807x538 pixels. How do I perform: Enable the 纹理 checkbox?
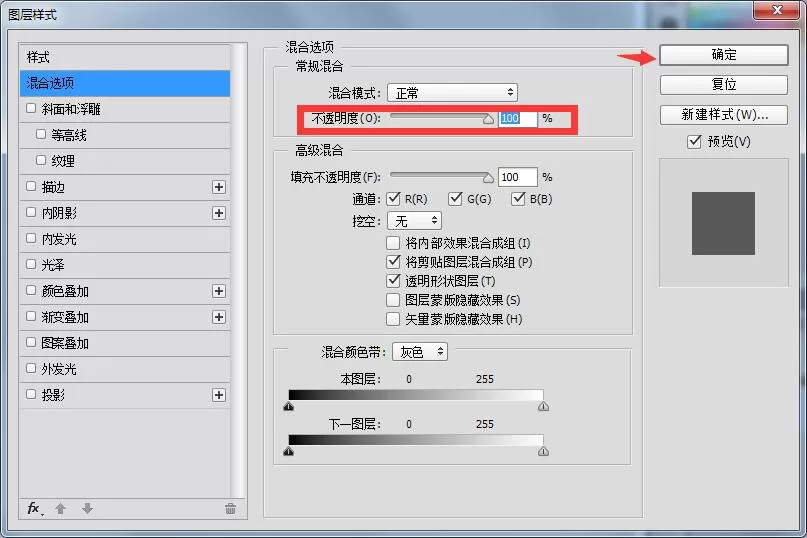(41, 160)
